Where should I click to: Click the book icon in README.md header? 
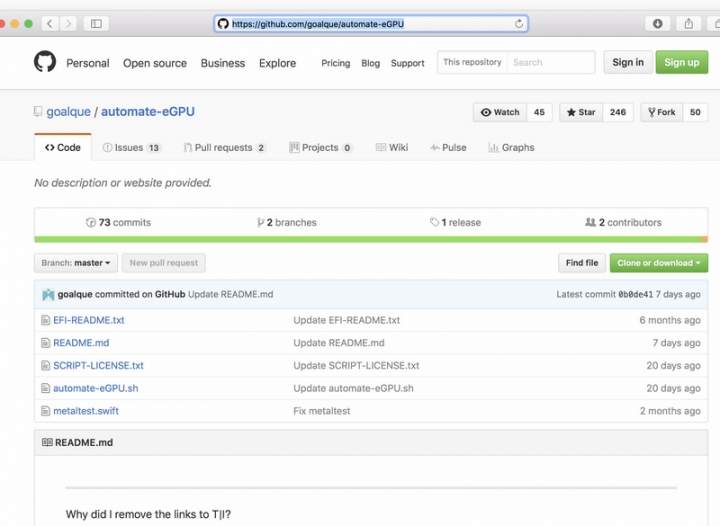(x=47, y=442)
